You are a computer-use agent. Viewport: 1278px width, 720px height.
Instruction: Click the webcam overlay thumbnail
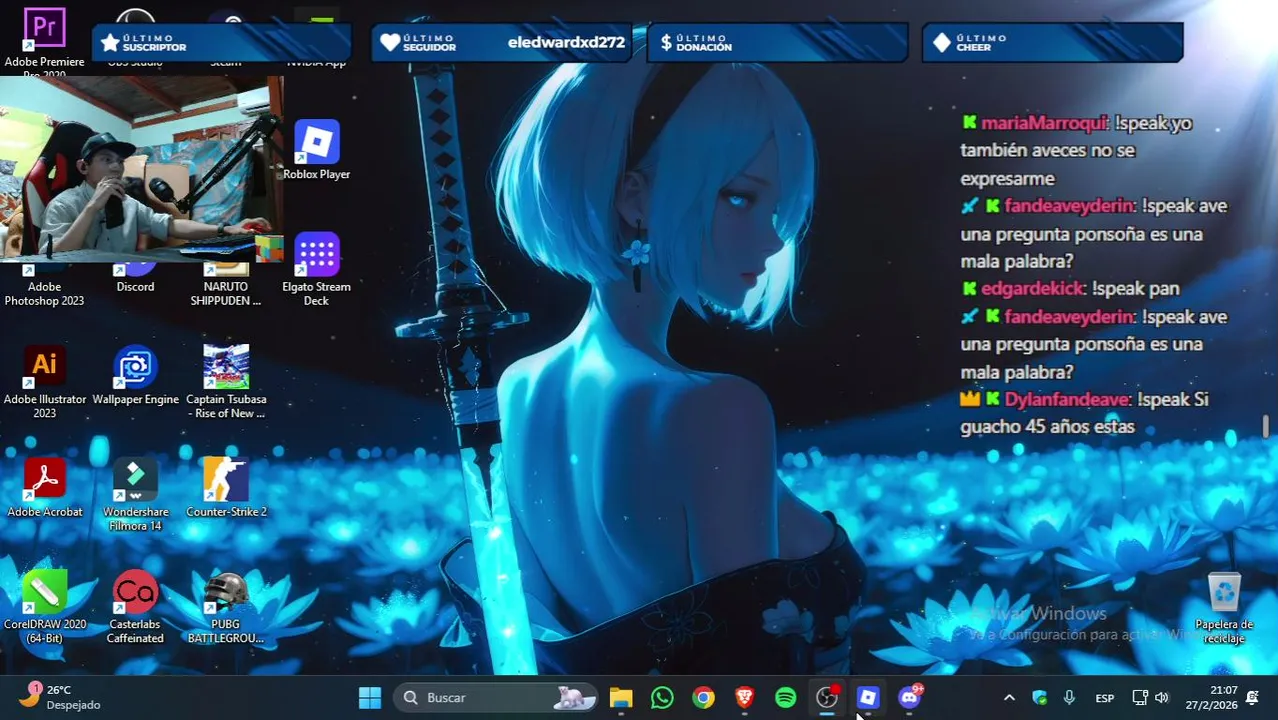[x=141, y=169]
